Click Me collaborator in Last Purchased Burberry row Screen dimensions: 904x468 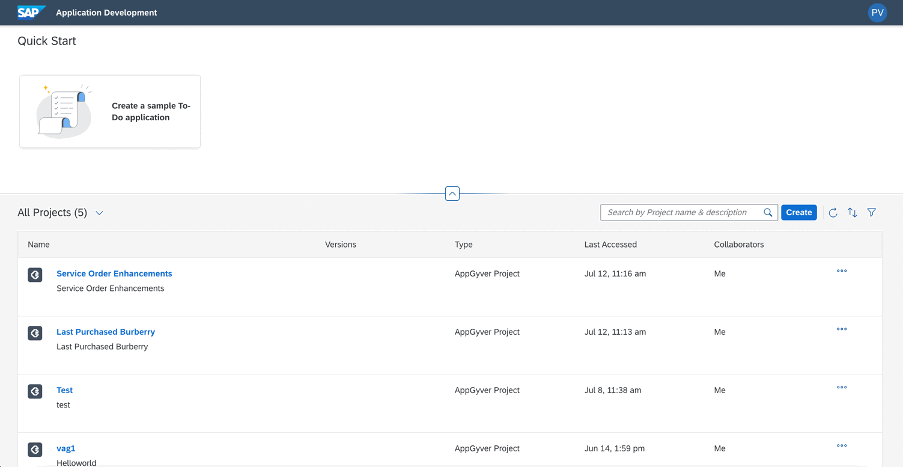tap(720, 332)
